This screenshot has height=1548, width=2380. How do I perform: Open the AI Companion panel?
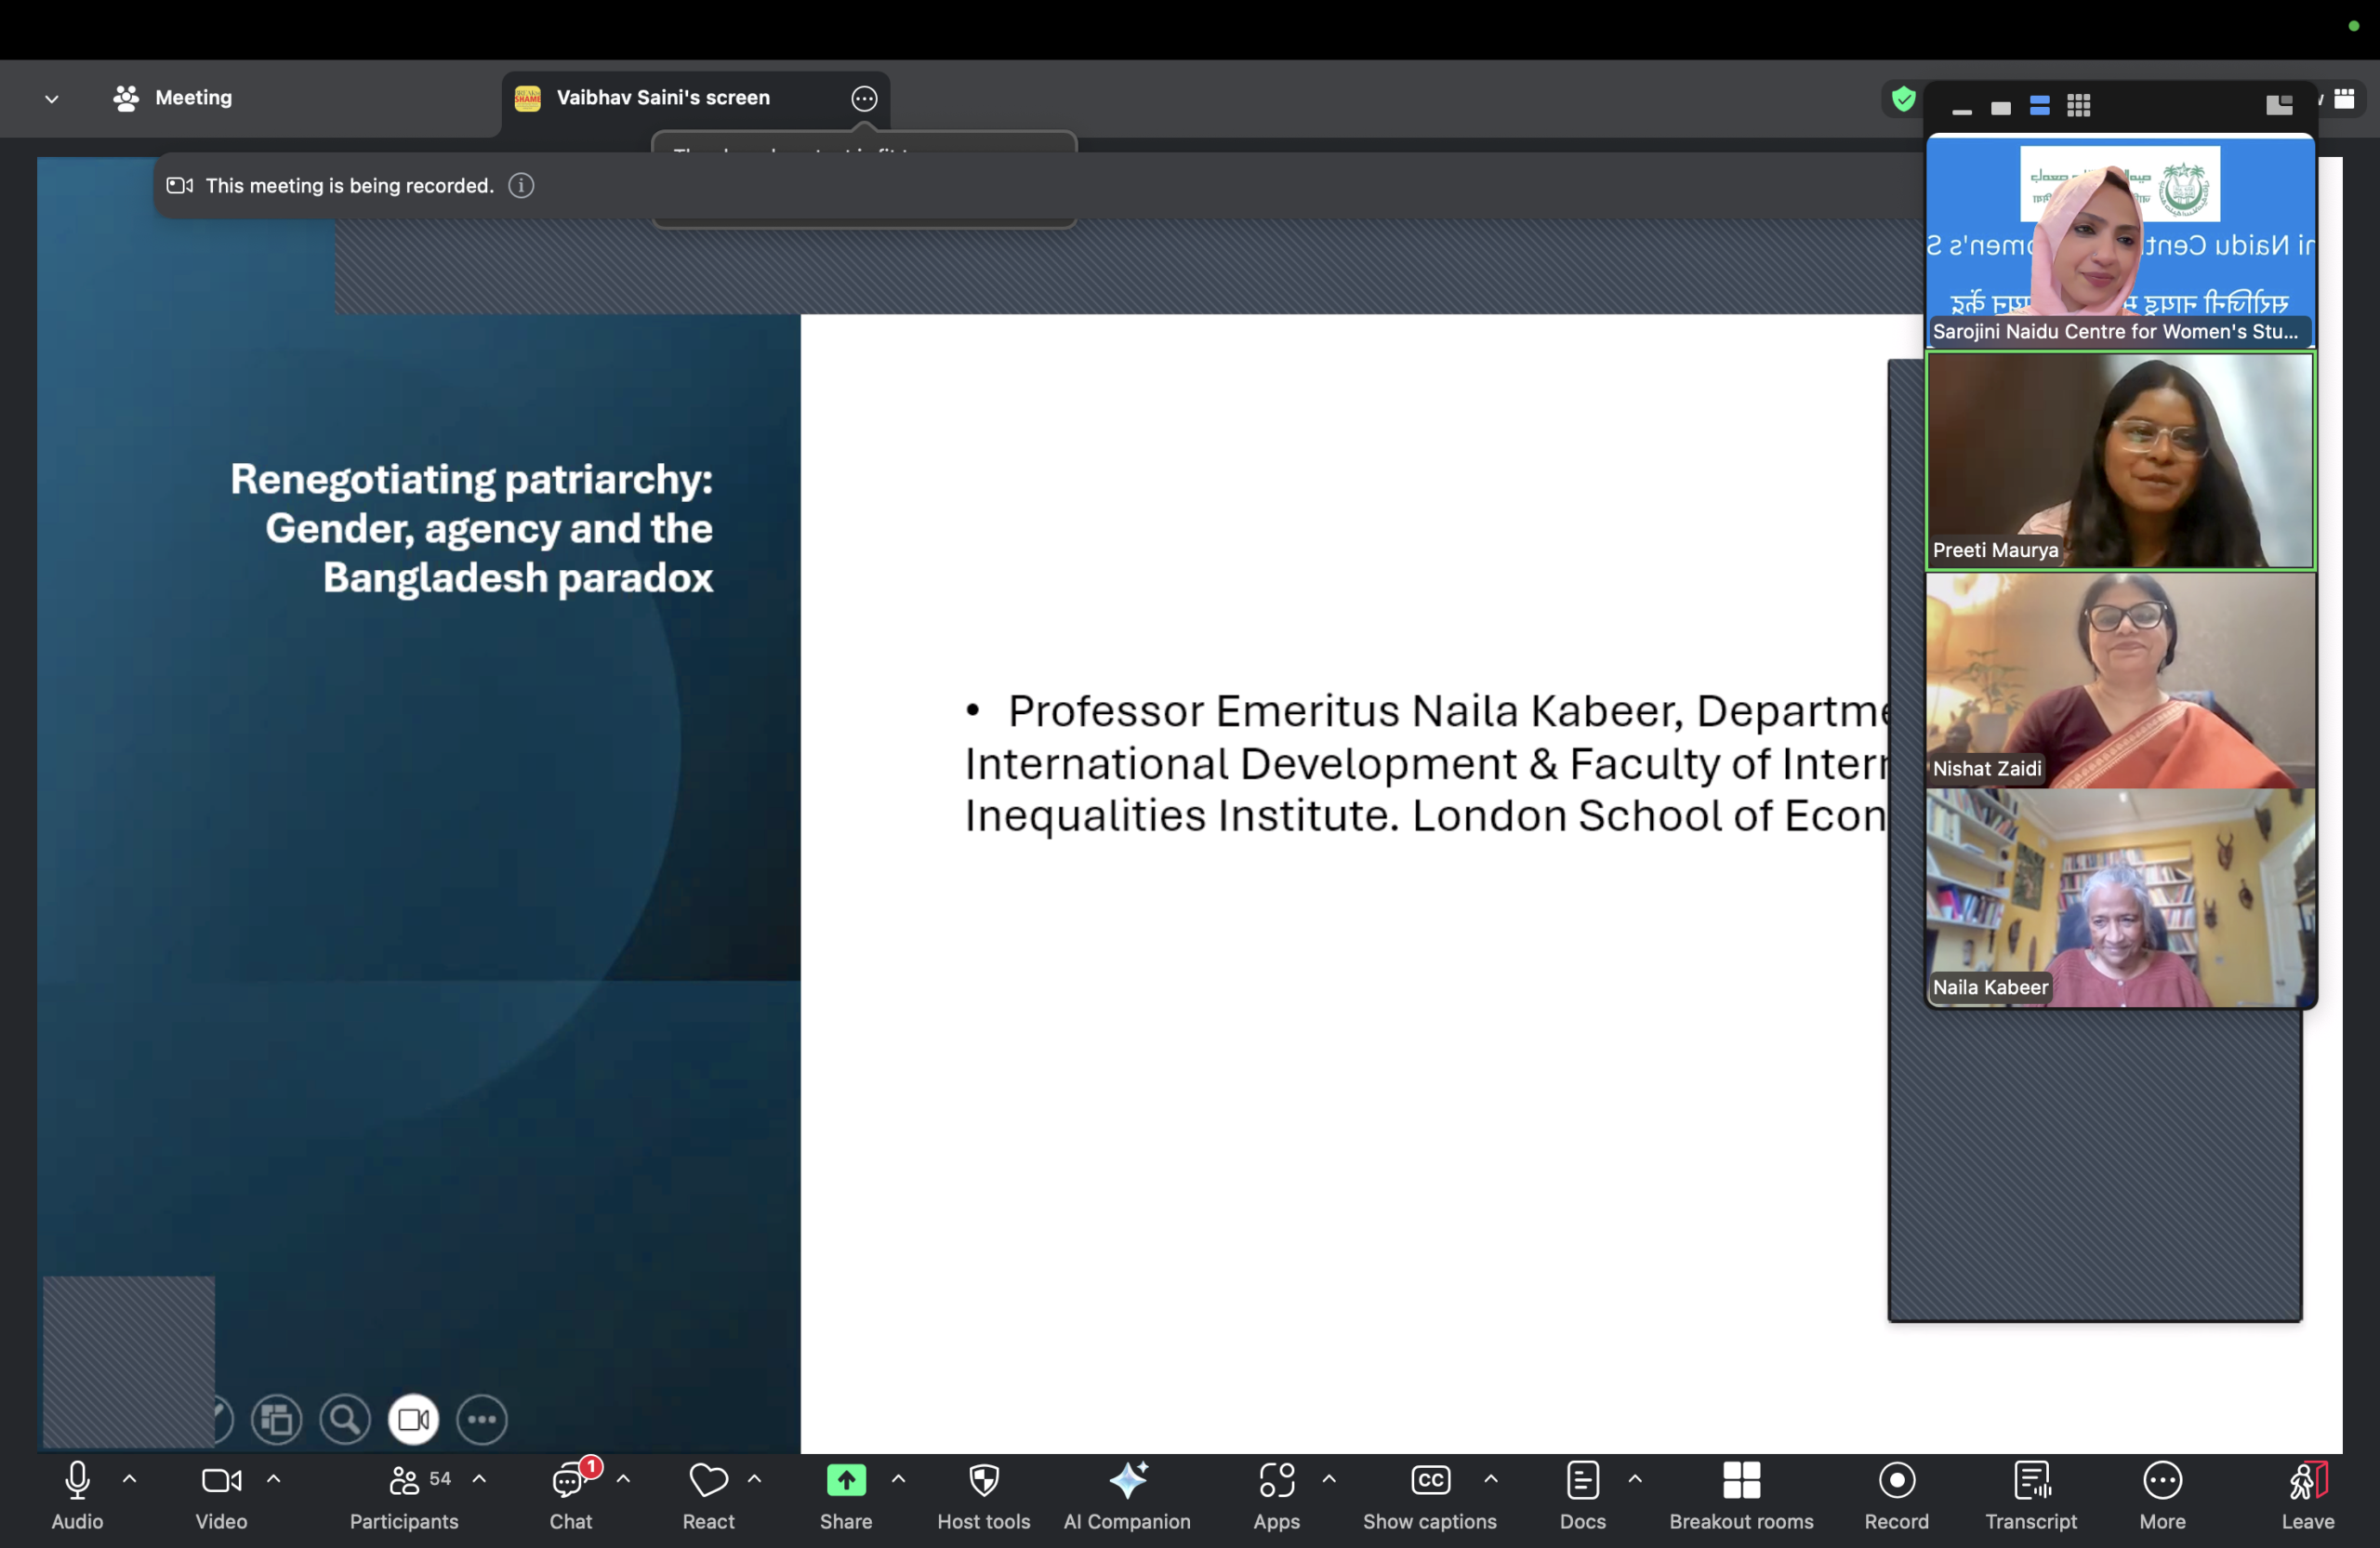point(1127,1480)
